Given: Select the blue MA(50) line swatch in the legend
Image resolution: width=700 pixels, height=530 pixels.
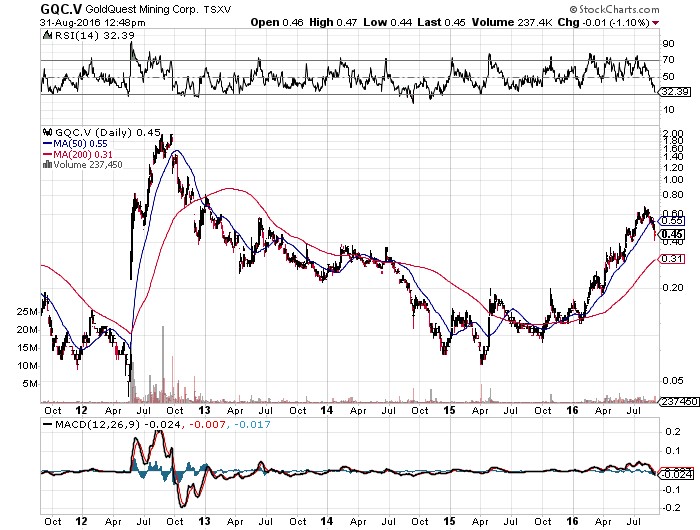Looking at the screenshot, I should pos(47,143).
